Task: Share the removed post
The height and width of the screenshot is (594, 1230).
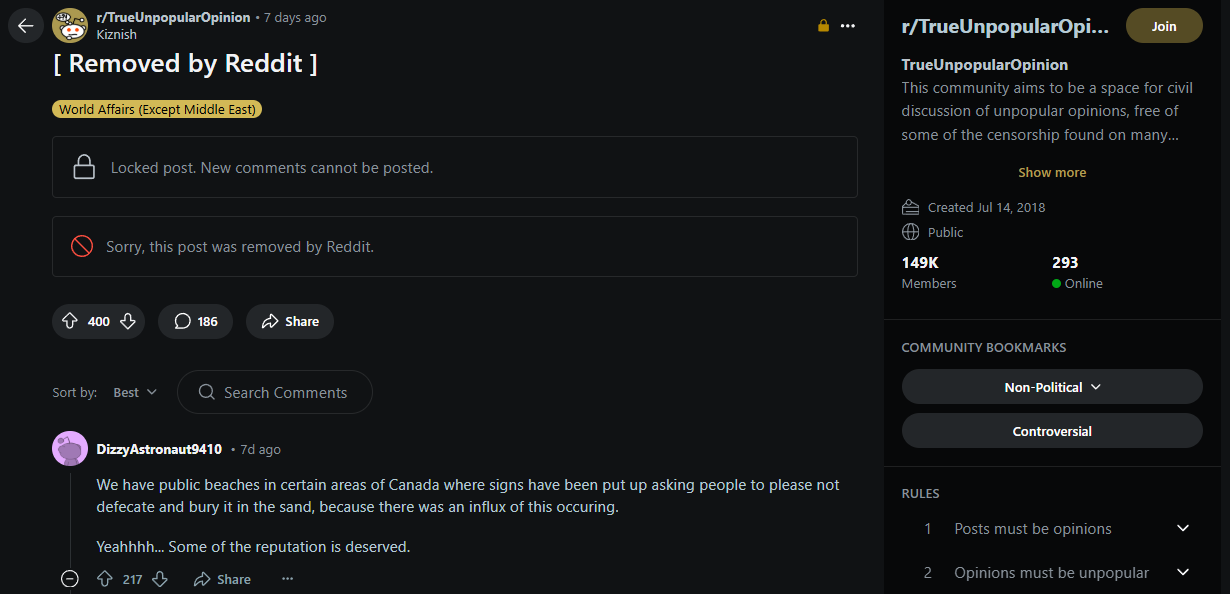Action: pyautogui.click(x=290, y=321)
